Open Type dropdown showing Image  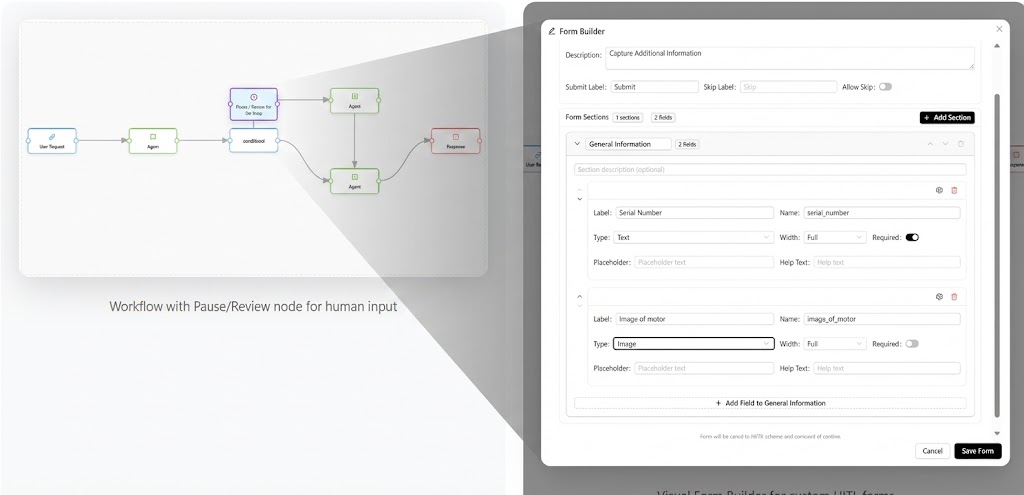pos(693,344)
